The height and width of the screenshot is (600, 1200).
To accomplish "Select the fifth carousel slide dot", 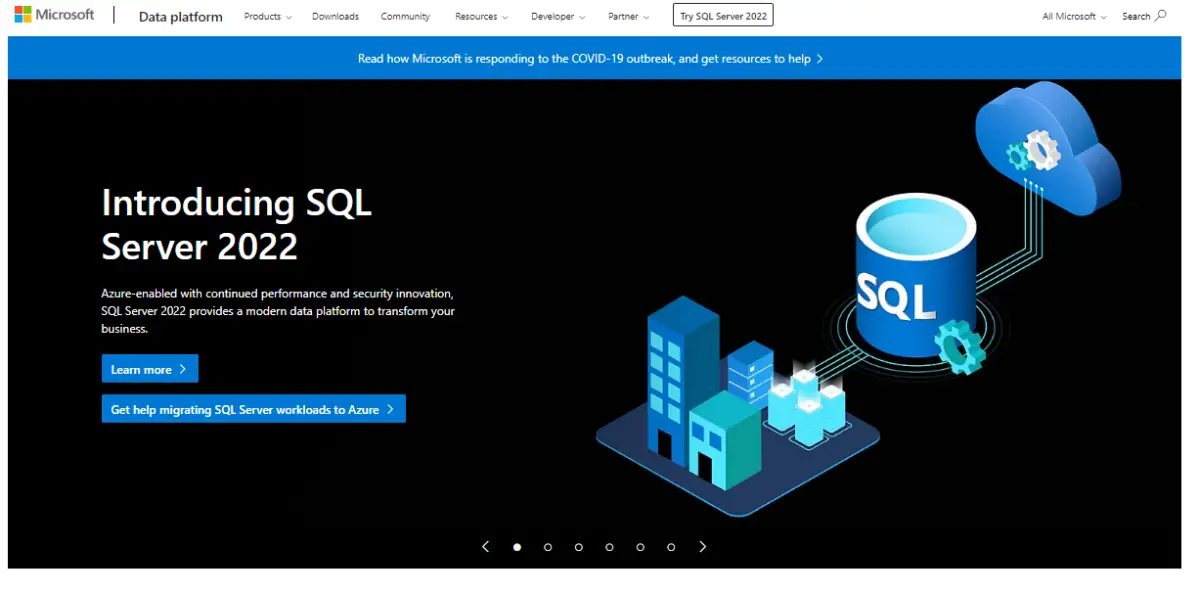I will click(640, 547).
